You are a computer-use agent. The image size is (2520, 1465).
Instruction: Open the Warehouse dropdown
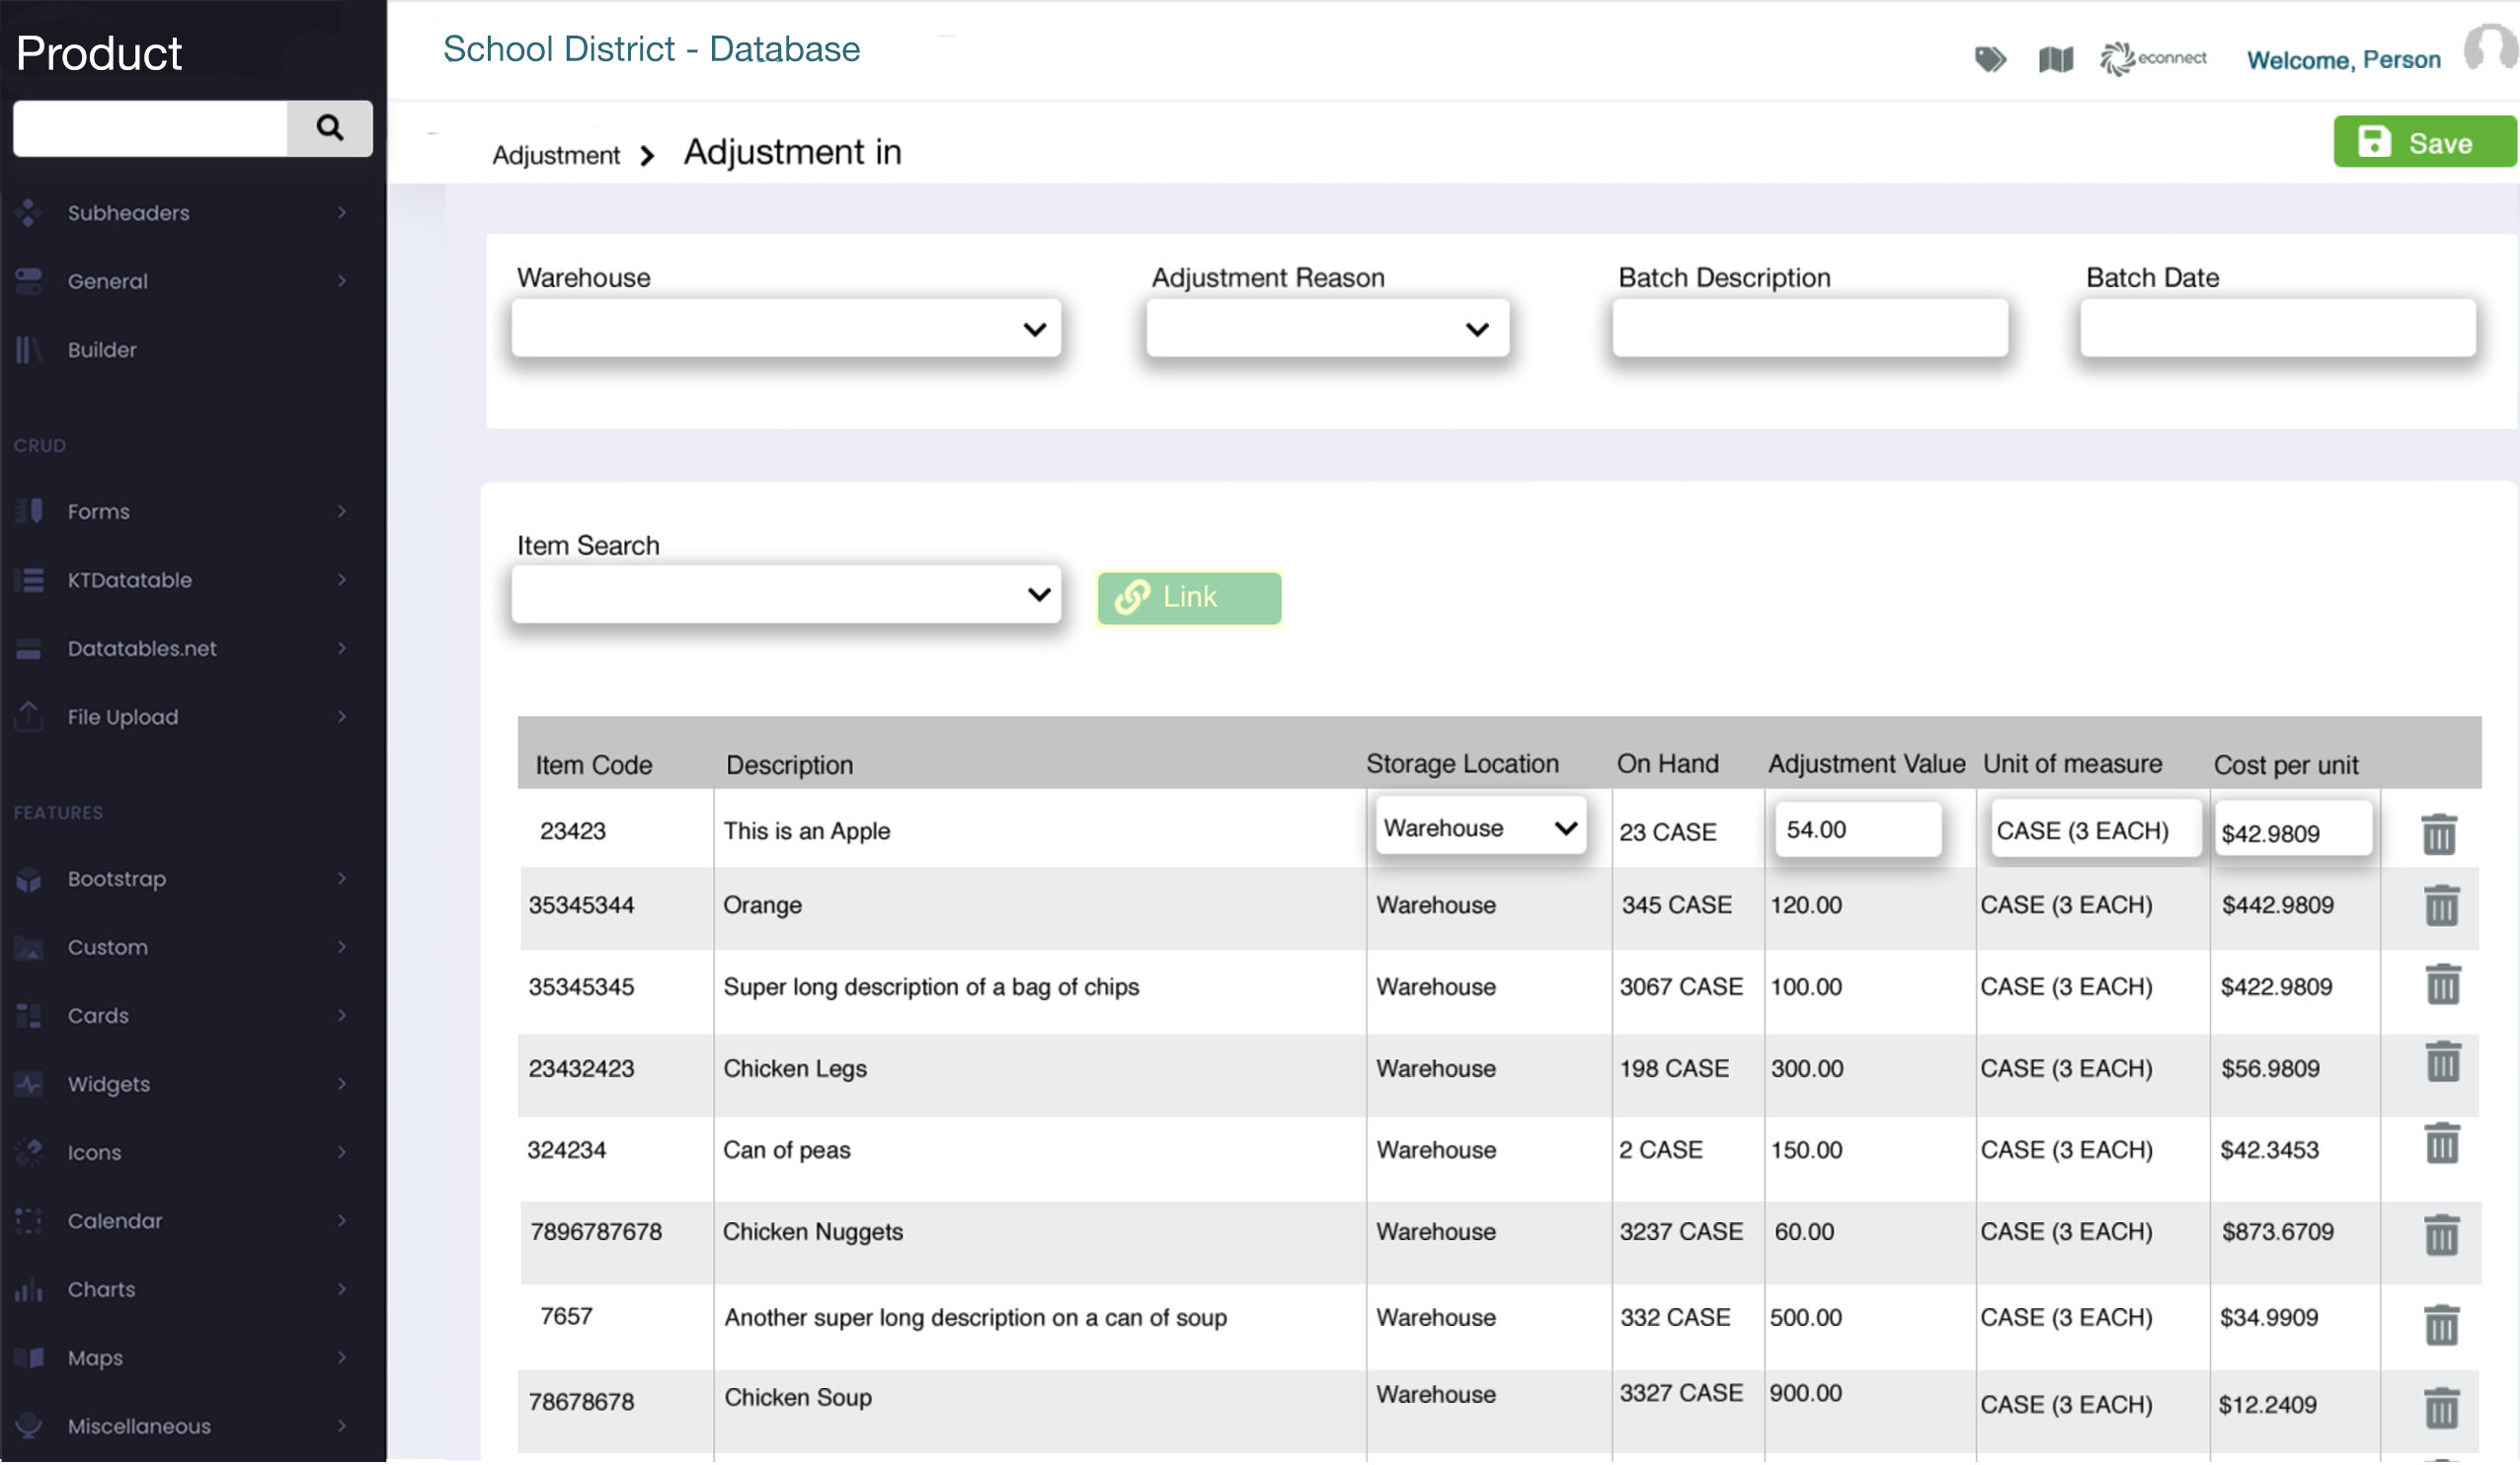point(785,328)
